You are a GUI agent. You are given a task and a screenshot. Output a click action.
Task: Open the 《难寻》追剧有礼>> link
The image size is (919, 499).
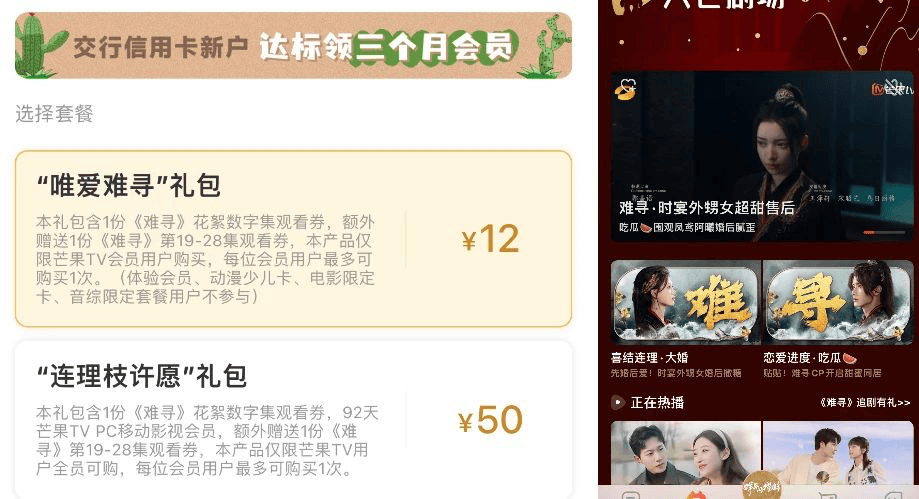[x=864, y=403]
